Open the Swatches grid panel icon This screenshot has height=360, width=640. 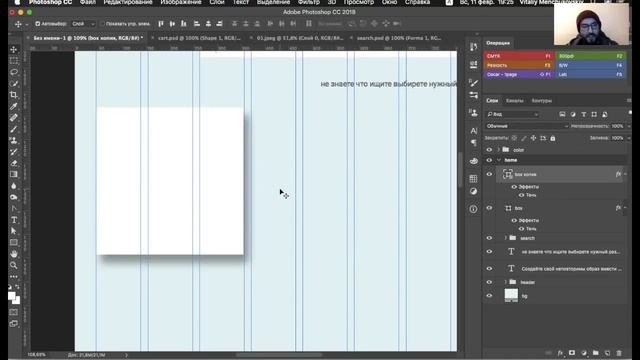tap(473, 178)
